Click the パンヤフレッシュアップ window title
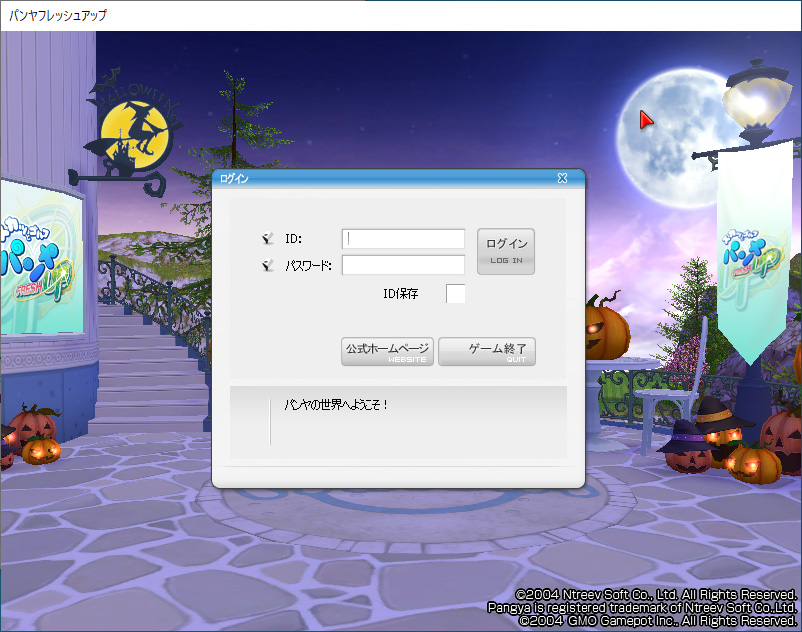This screenshot has height=632, width=802. tap(58, 15)
